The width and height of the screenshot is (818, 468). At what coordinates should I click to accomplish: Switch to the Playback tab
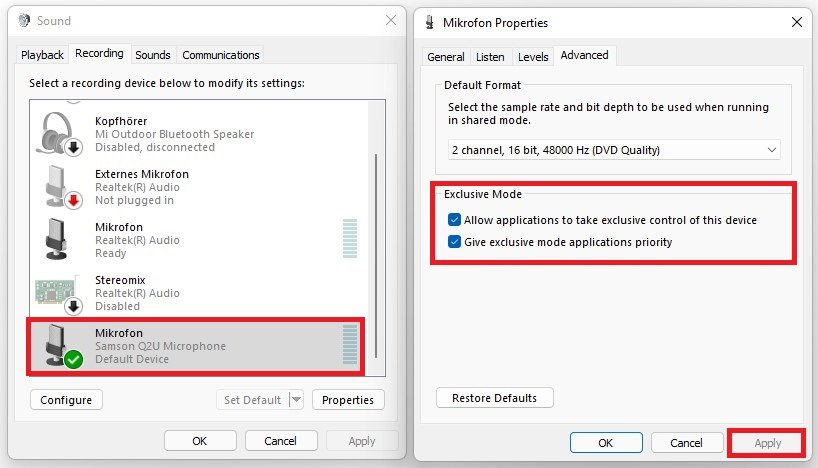point(42,55)
